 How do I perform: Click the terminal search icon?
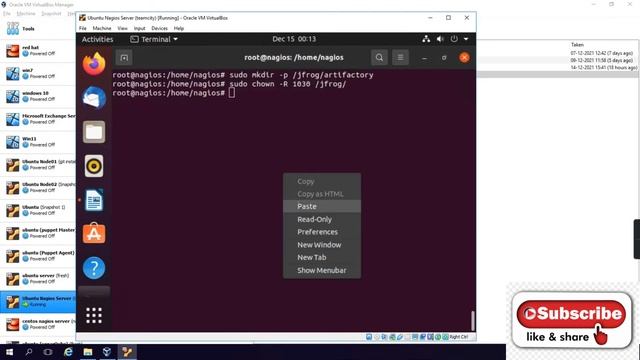(x=379, y=58)
